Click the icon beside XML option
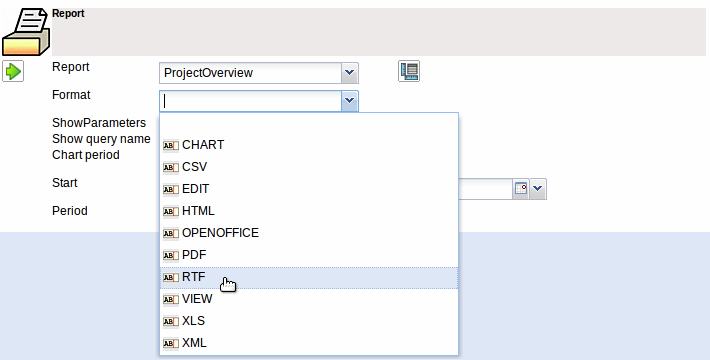This screenshot has height=360, width=710. (171, 344)
